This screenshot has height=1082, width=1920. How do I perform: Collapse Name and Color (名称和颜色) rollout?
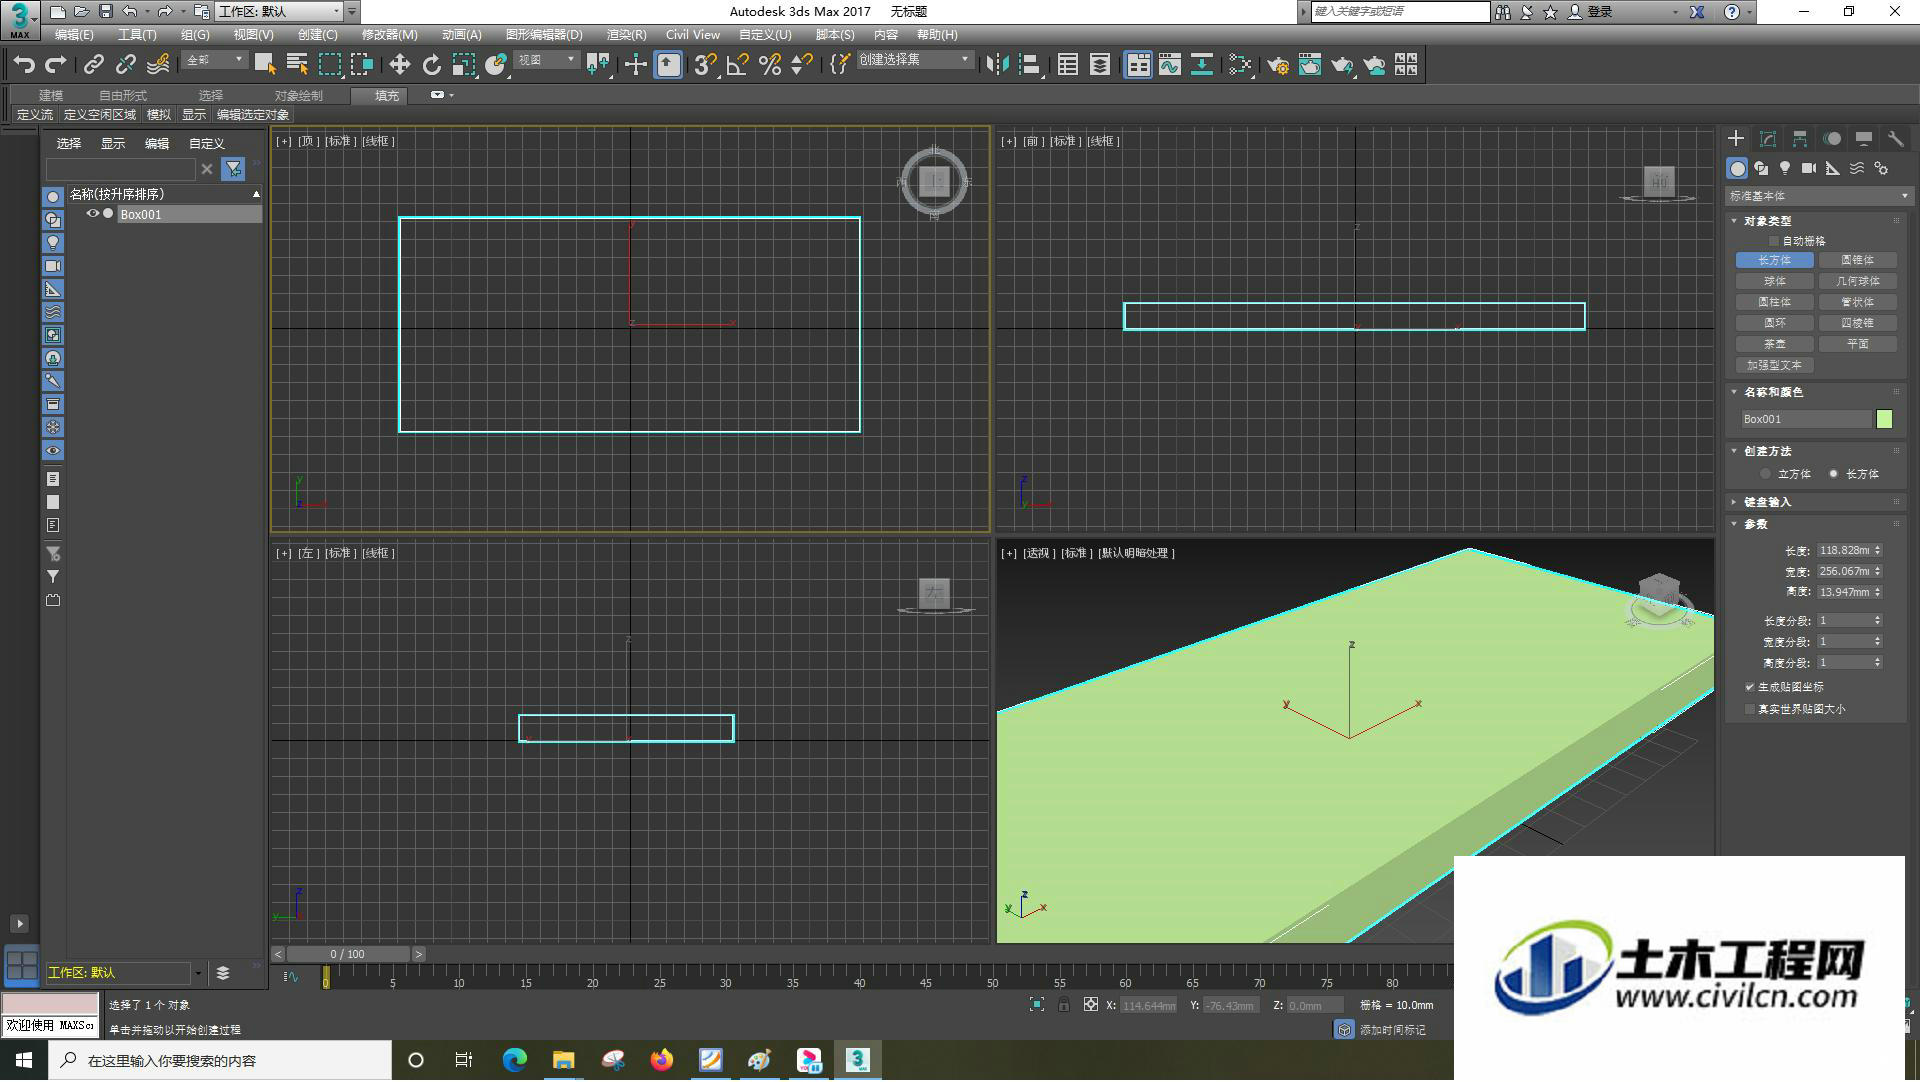[1774, 392]
